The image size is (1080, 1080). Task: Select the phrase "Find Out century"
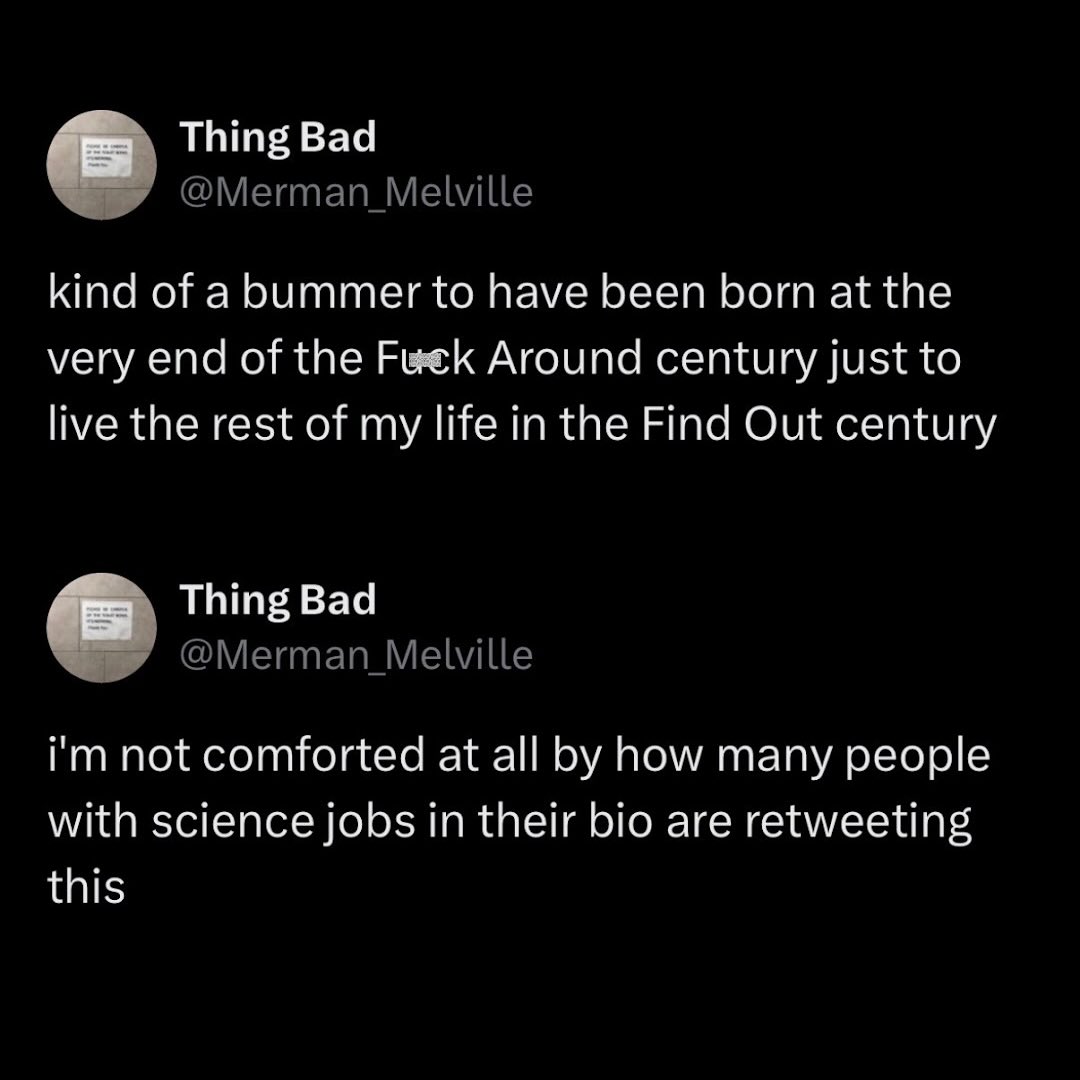818,425
